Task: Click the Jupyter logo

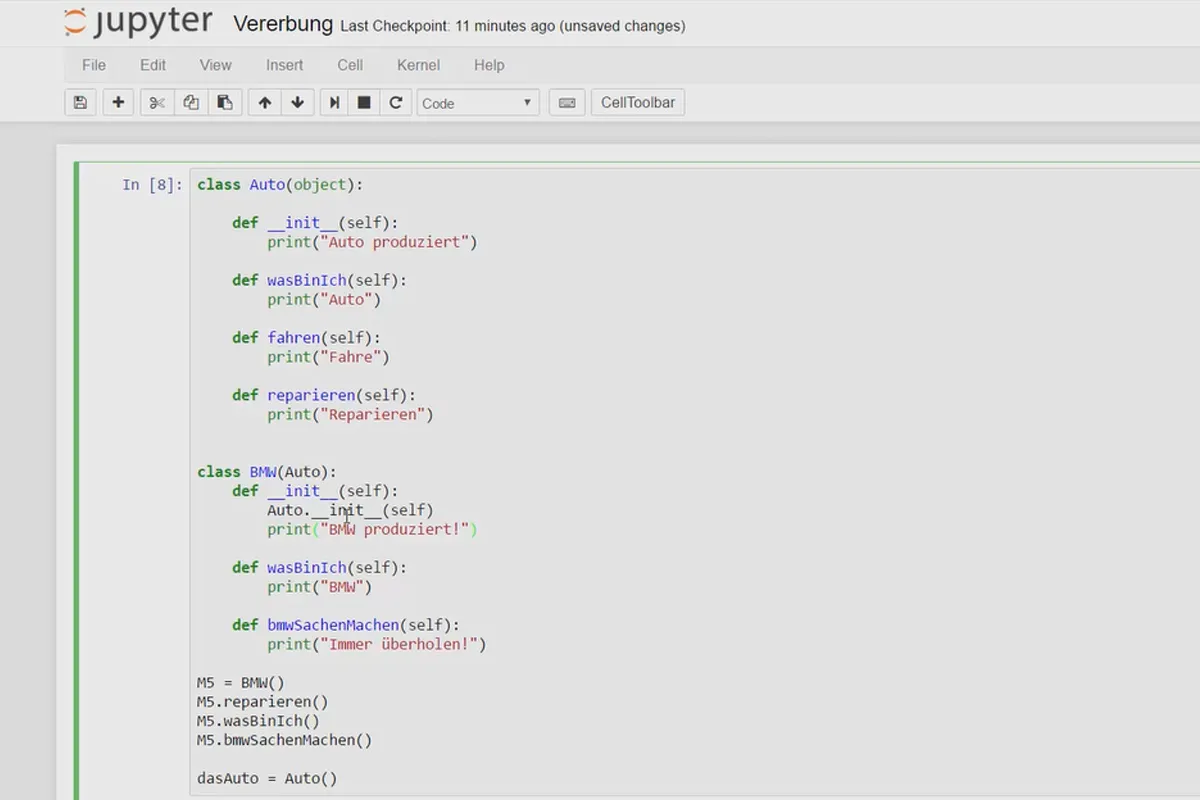Action: click(x=139, y=23)
